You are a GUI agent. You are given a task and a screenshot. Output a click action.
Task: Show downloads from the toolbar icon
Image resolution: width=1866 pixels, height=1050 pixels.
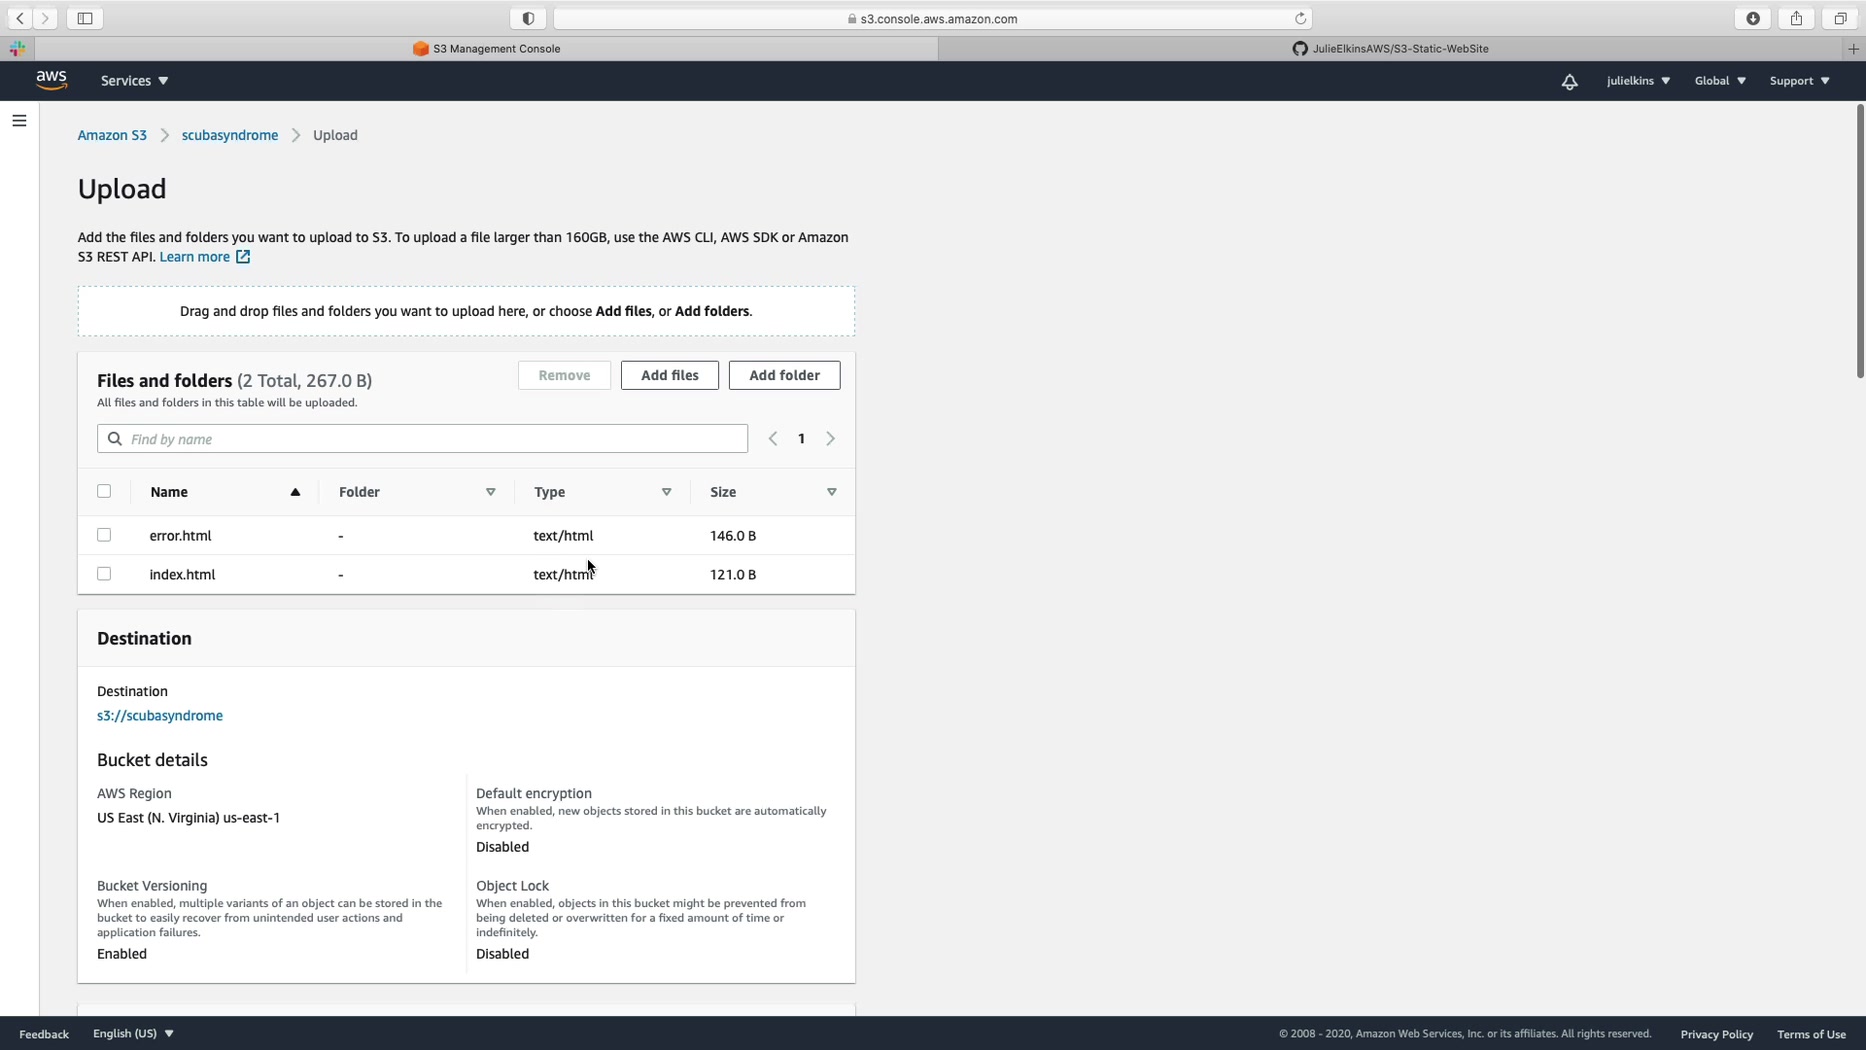[1753, 18]
